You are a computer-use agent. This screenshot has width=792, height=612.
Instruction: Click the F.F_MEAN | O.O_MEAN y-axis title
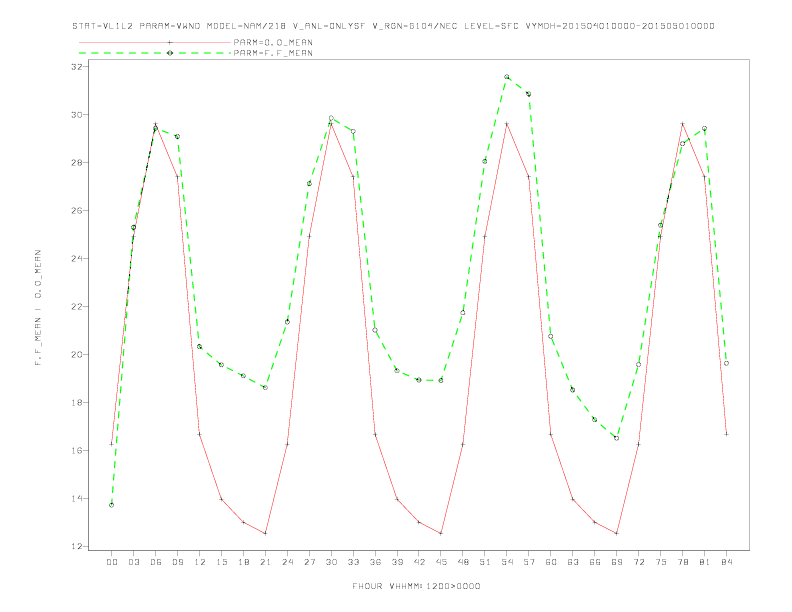tap(38, 308)
